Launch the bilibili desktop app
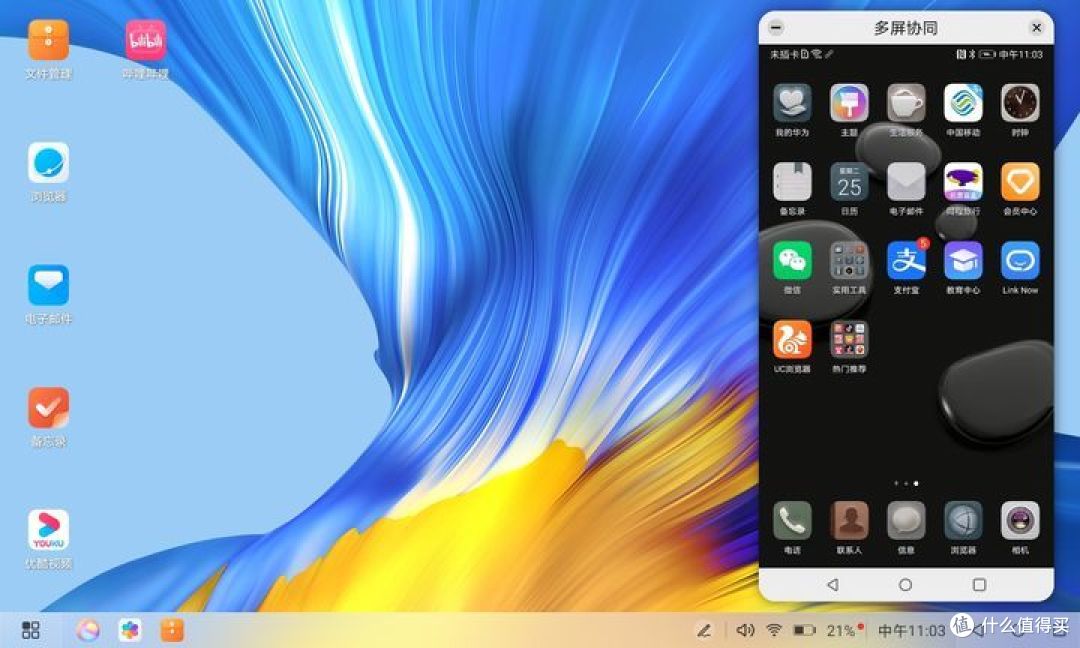 coord(145,40)
